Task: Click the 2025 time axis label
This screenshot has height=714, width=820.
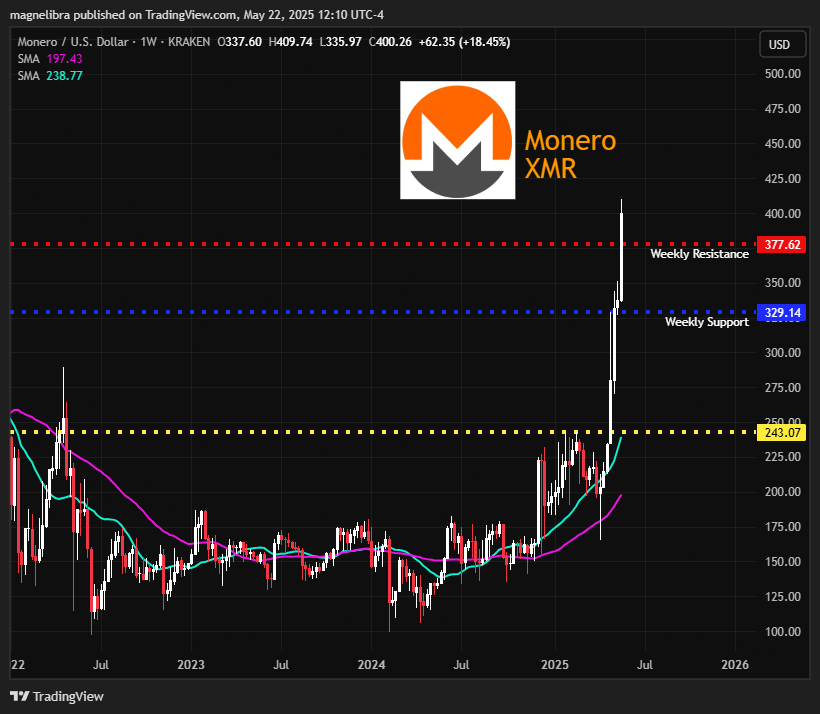Action: coord(555,665)
